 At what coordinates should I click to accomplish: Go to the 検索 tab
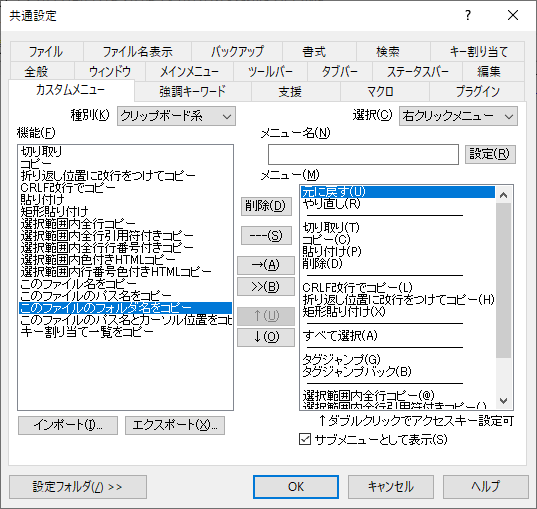point(393,52)
